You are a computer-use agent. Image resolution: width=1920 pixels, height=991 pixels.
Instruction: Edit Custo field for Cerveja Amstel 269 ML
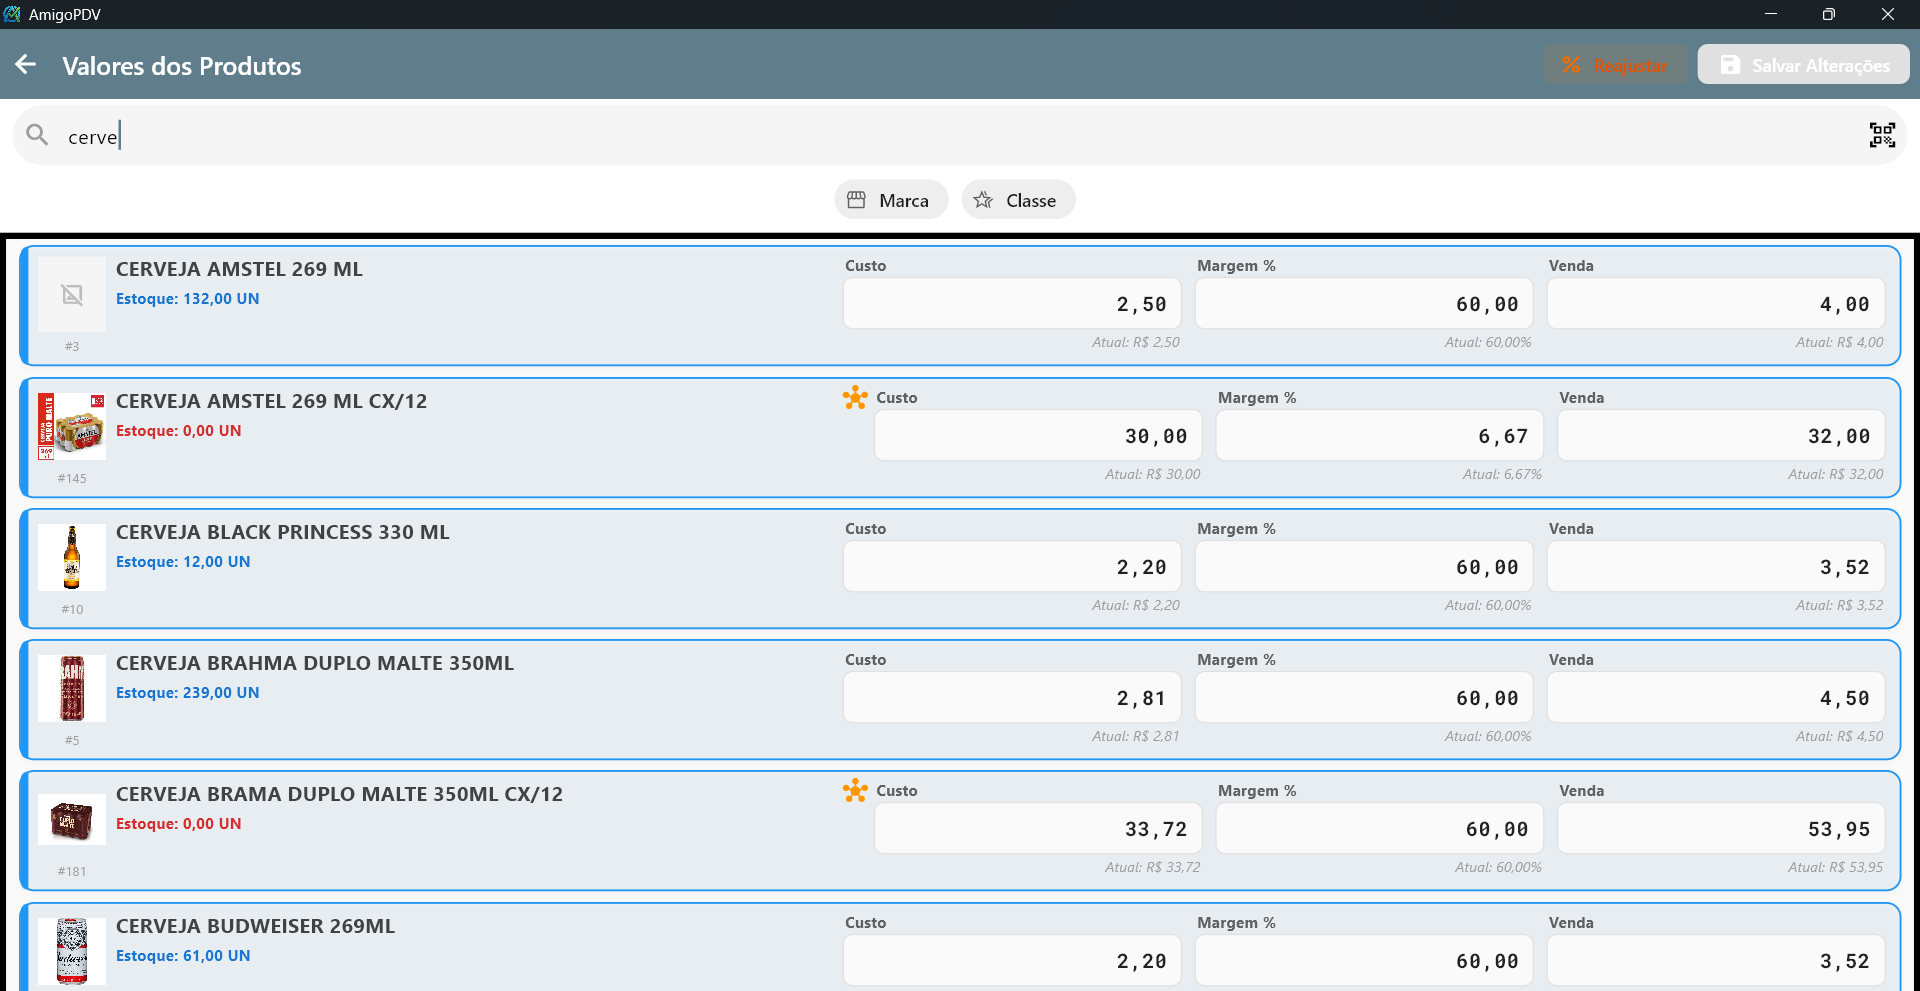tap(1012, 304)
